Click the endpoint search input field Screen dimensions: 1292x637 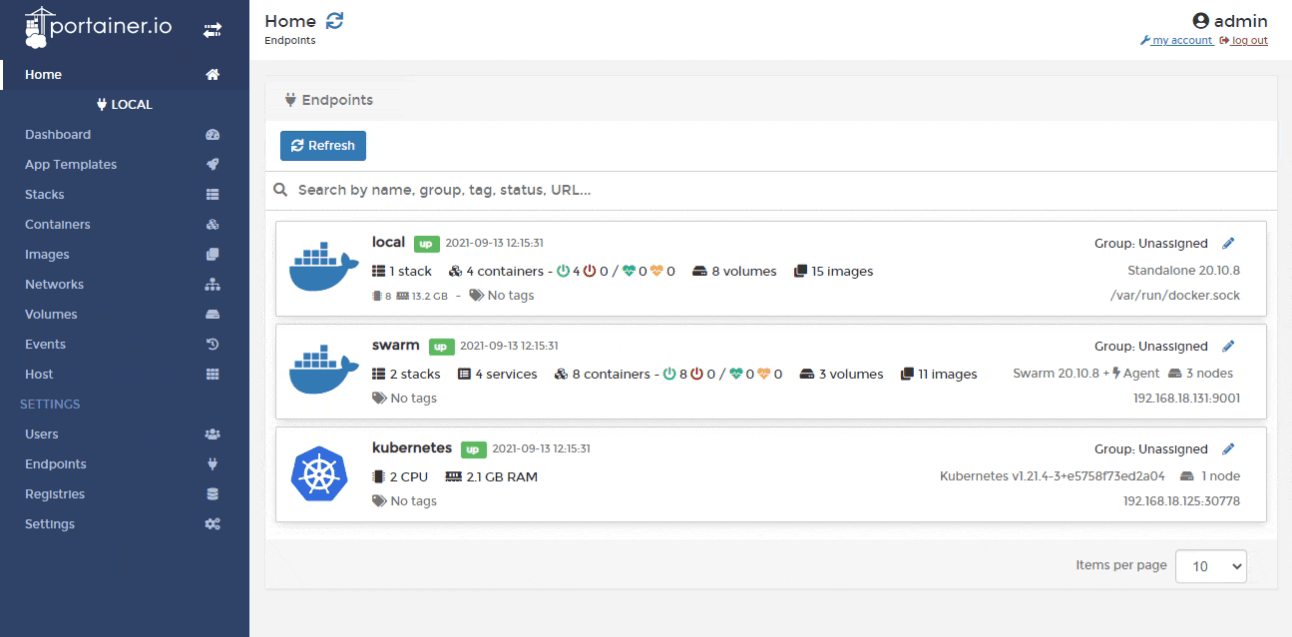click(x=771, y=190)
